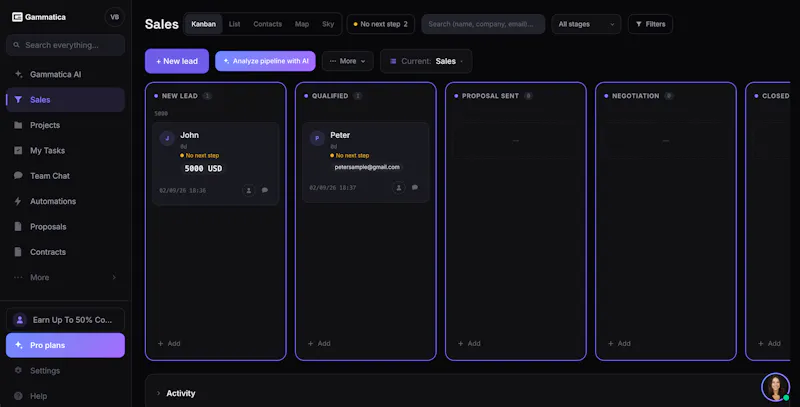Screen dimensions: 800x407
Task: Open Projects folder icon in sidebar
Action: click(x=18, y=125)
